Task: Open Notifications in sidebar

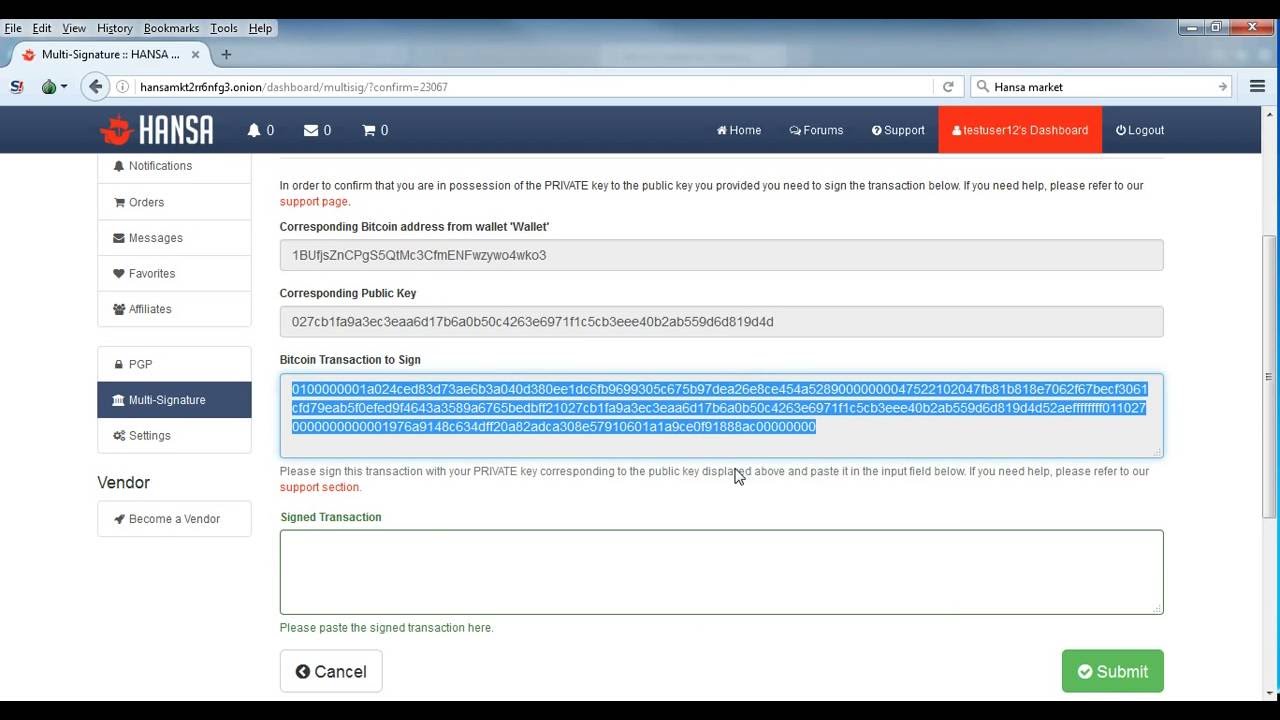Action: (x=174, y=166)
